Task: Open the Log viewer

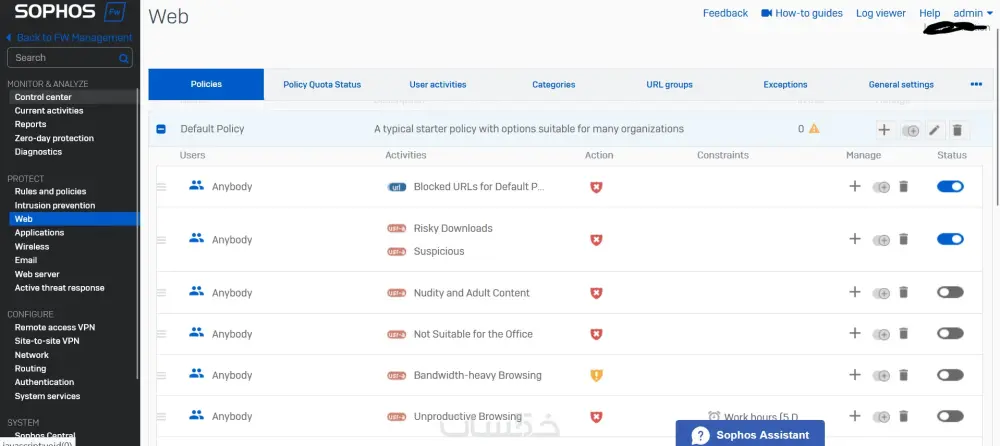Action: (881, 13)
